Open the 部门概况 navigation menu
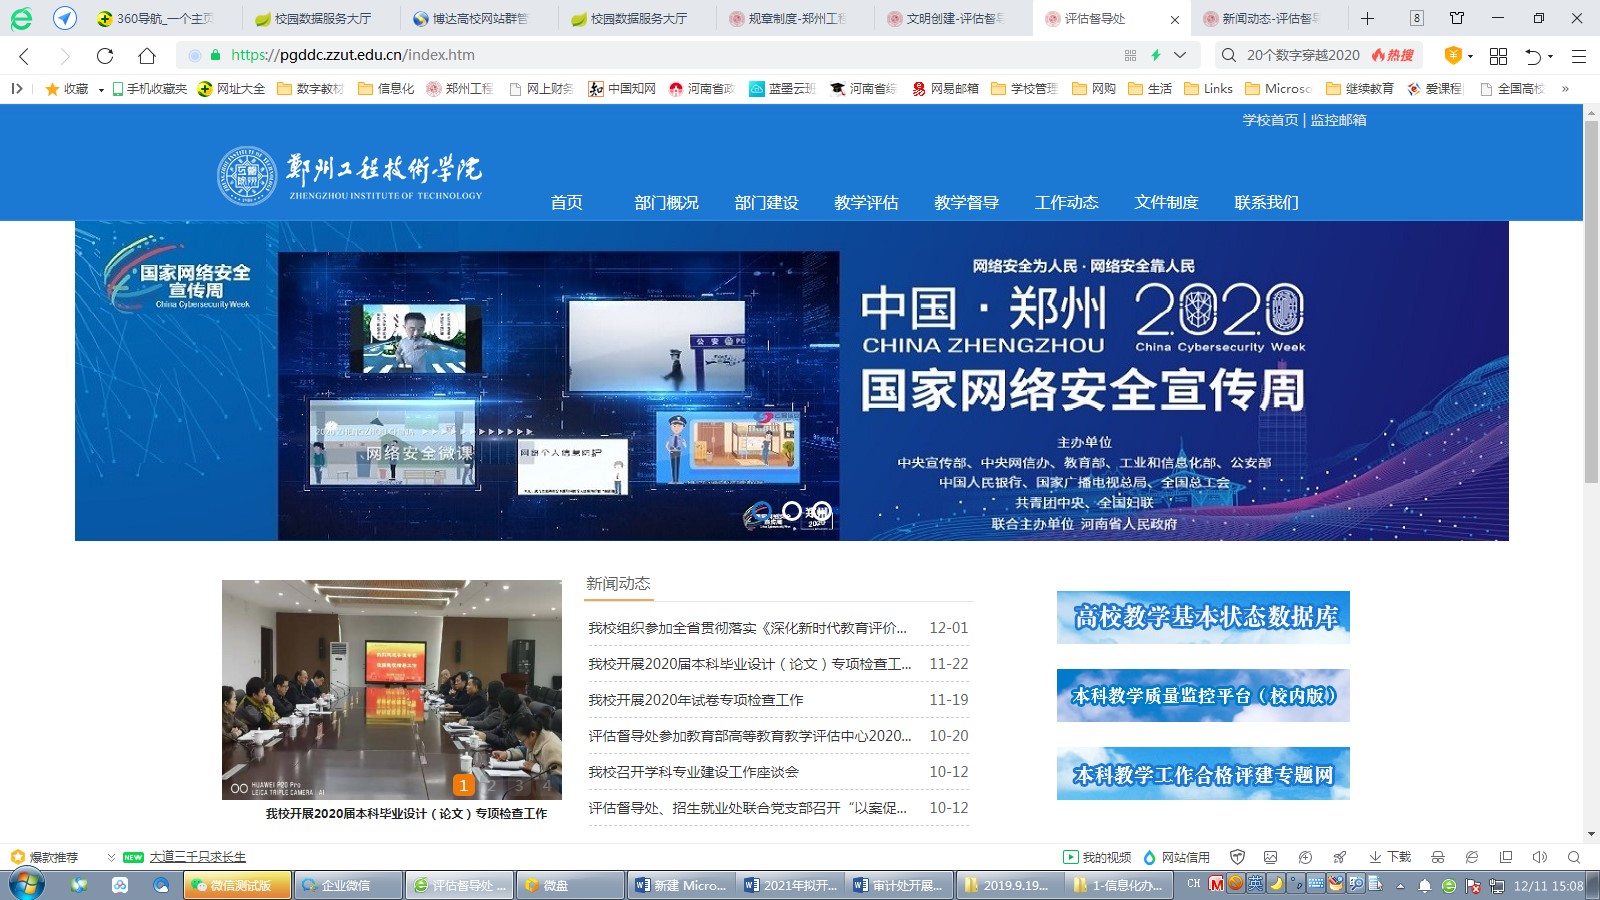1600x900 pixels. click(666, 202)
